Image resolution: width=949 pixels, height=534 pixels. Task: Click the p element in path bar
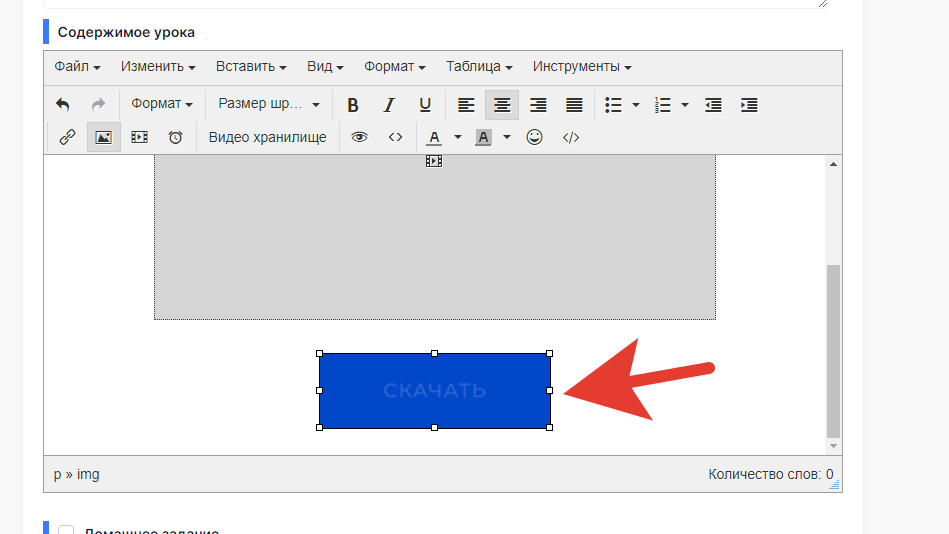coord(57,475)
